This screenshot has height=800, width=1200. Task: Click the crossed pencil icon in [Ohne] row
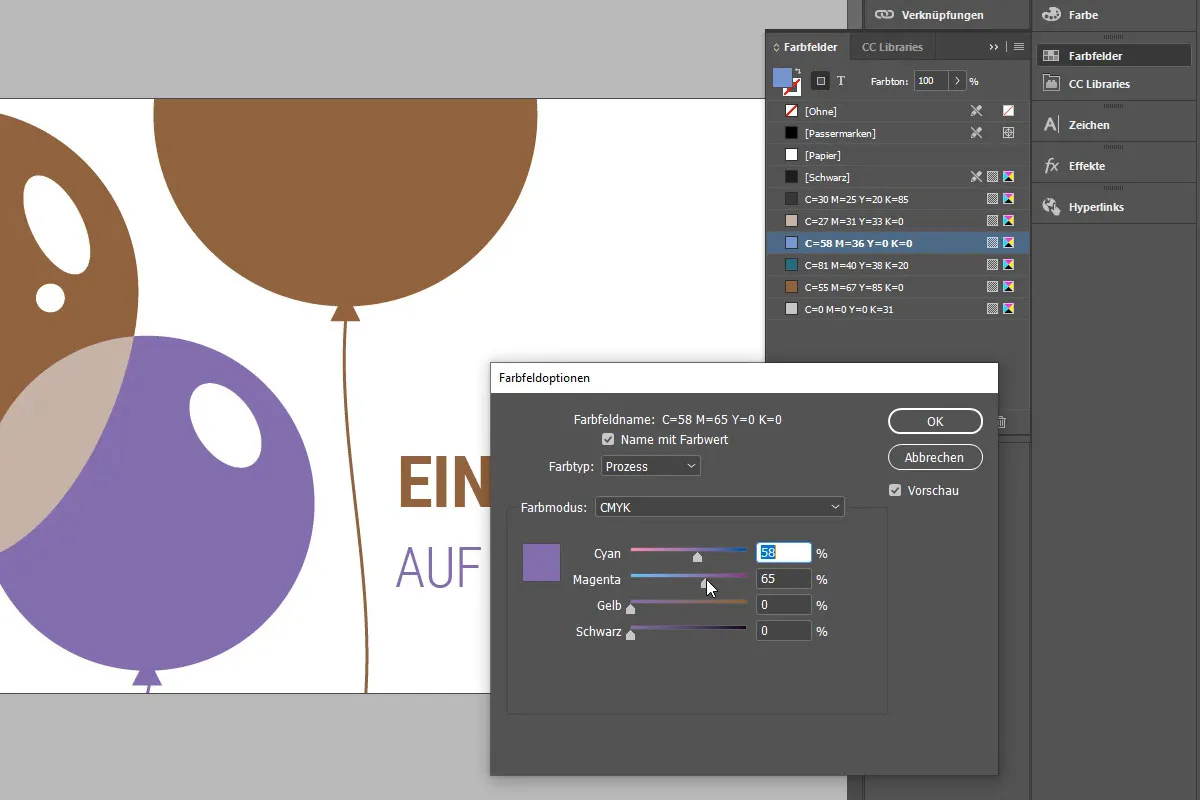tap(976, 111)
